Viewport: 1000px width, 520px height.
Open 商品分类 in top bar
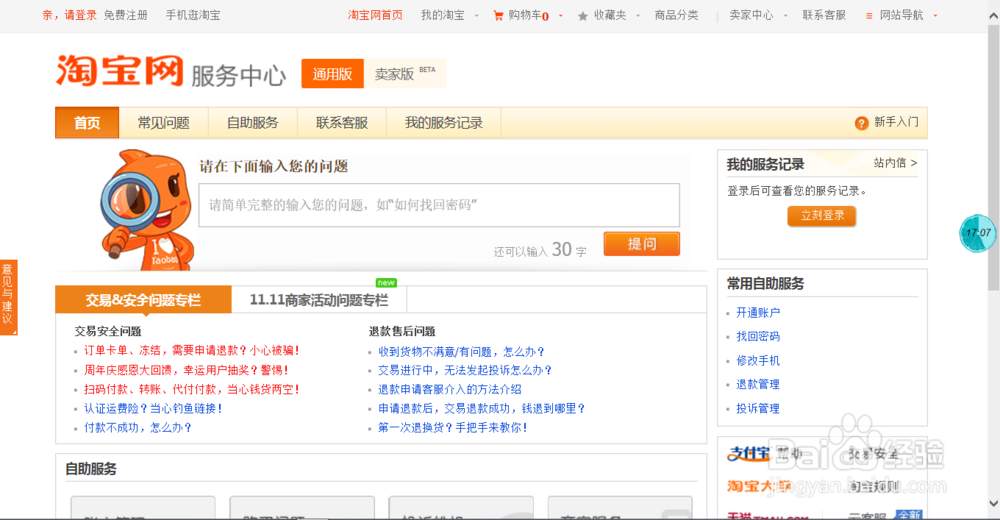coord(677,15)
